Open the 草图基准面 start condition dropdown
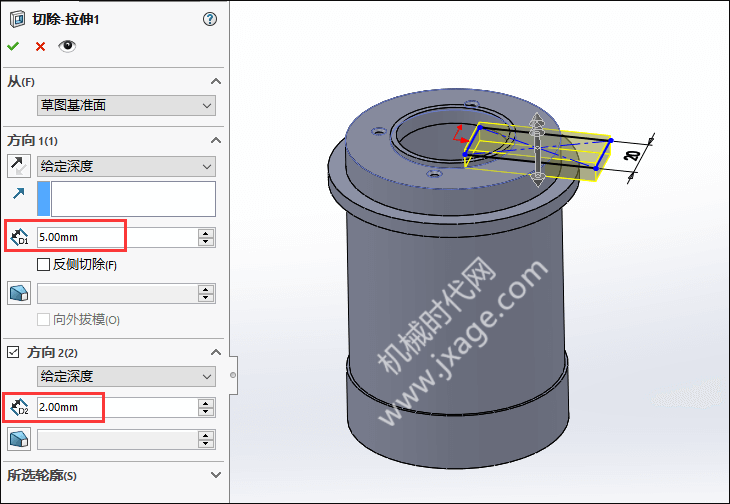This screenshot has height=504, width=730. coord(126,105)
